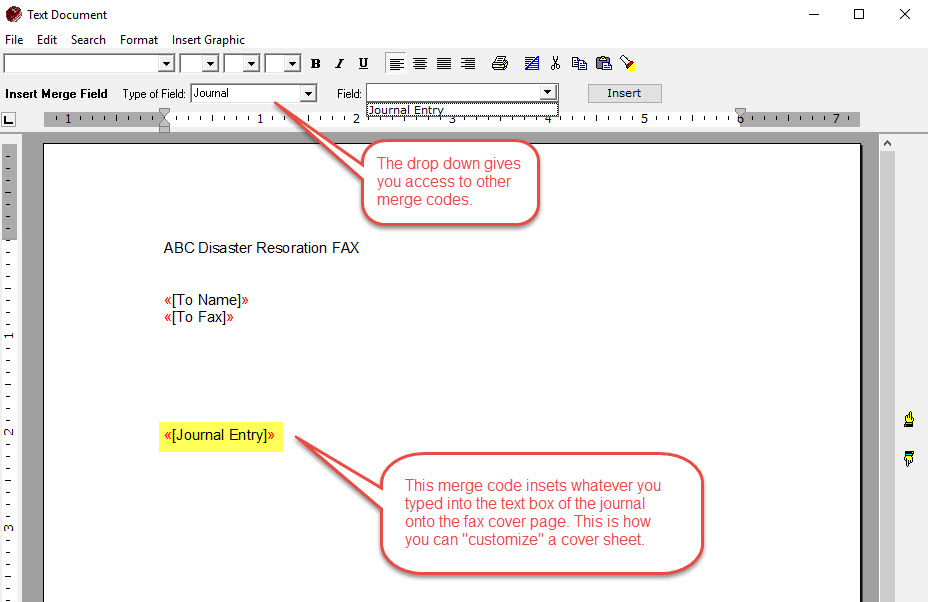The image size is (928, 602).
Task: Open the Search menu
Action: [88, 40]
